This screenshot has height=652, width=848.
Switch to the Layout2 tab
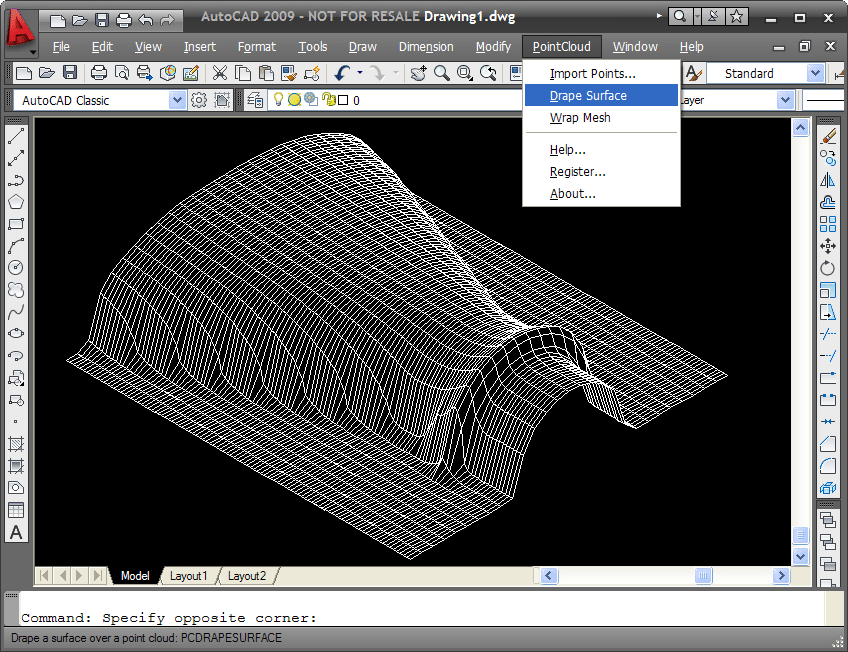pyautogui.click(x=247, y=576)
